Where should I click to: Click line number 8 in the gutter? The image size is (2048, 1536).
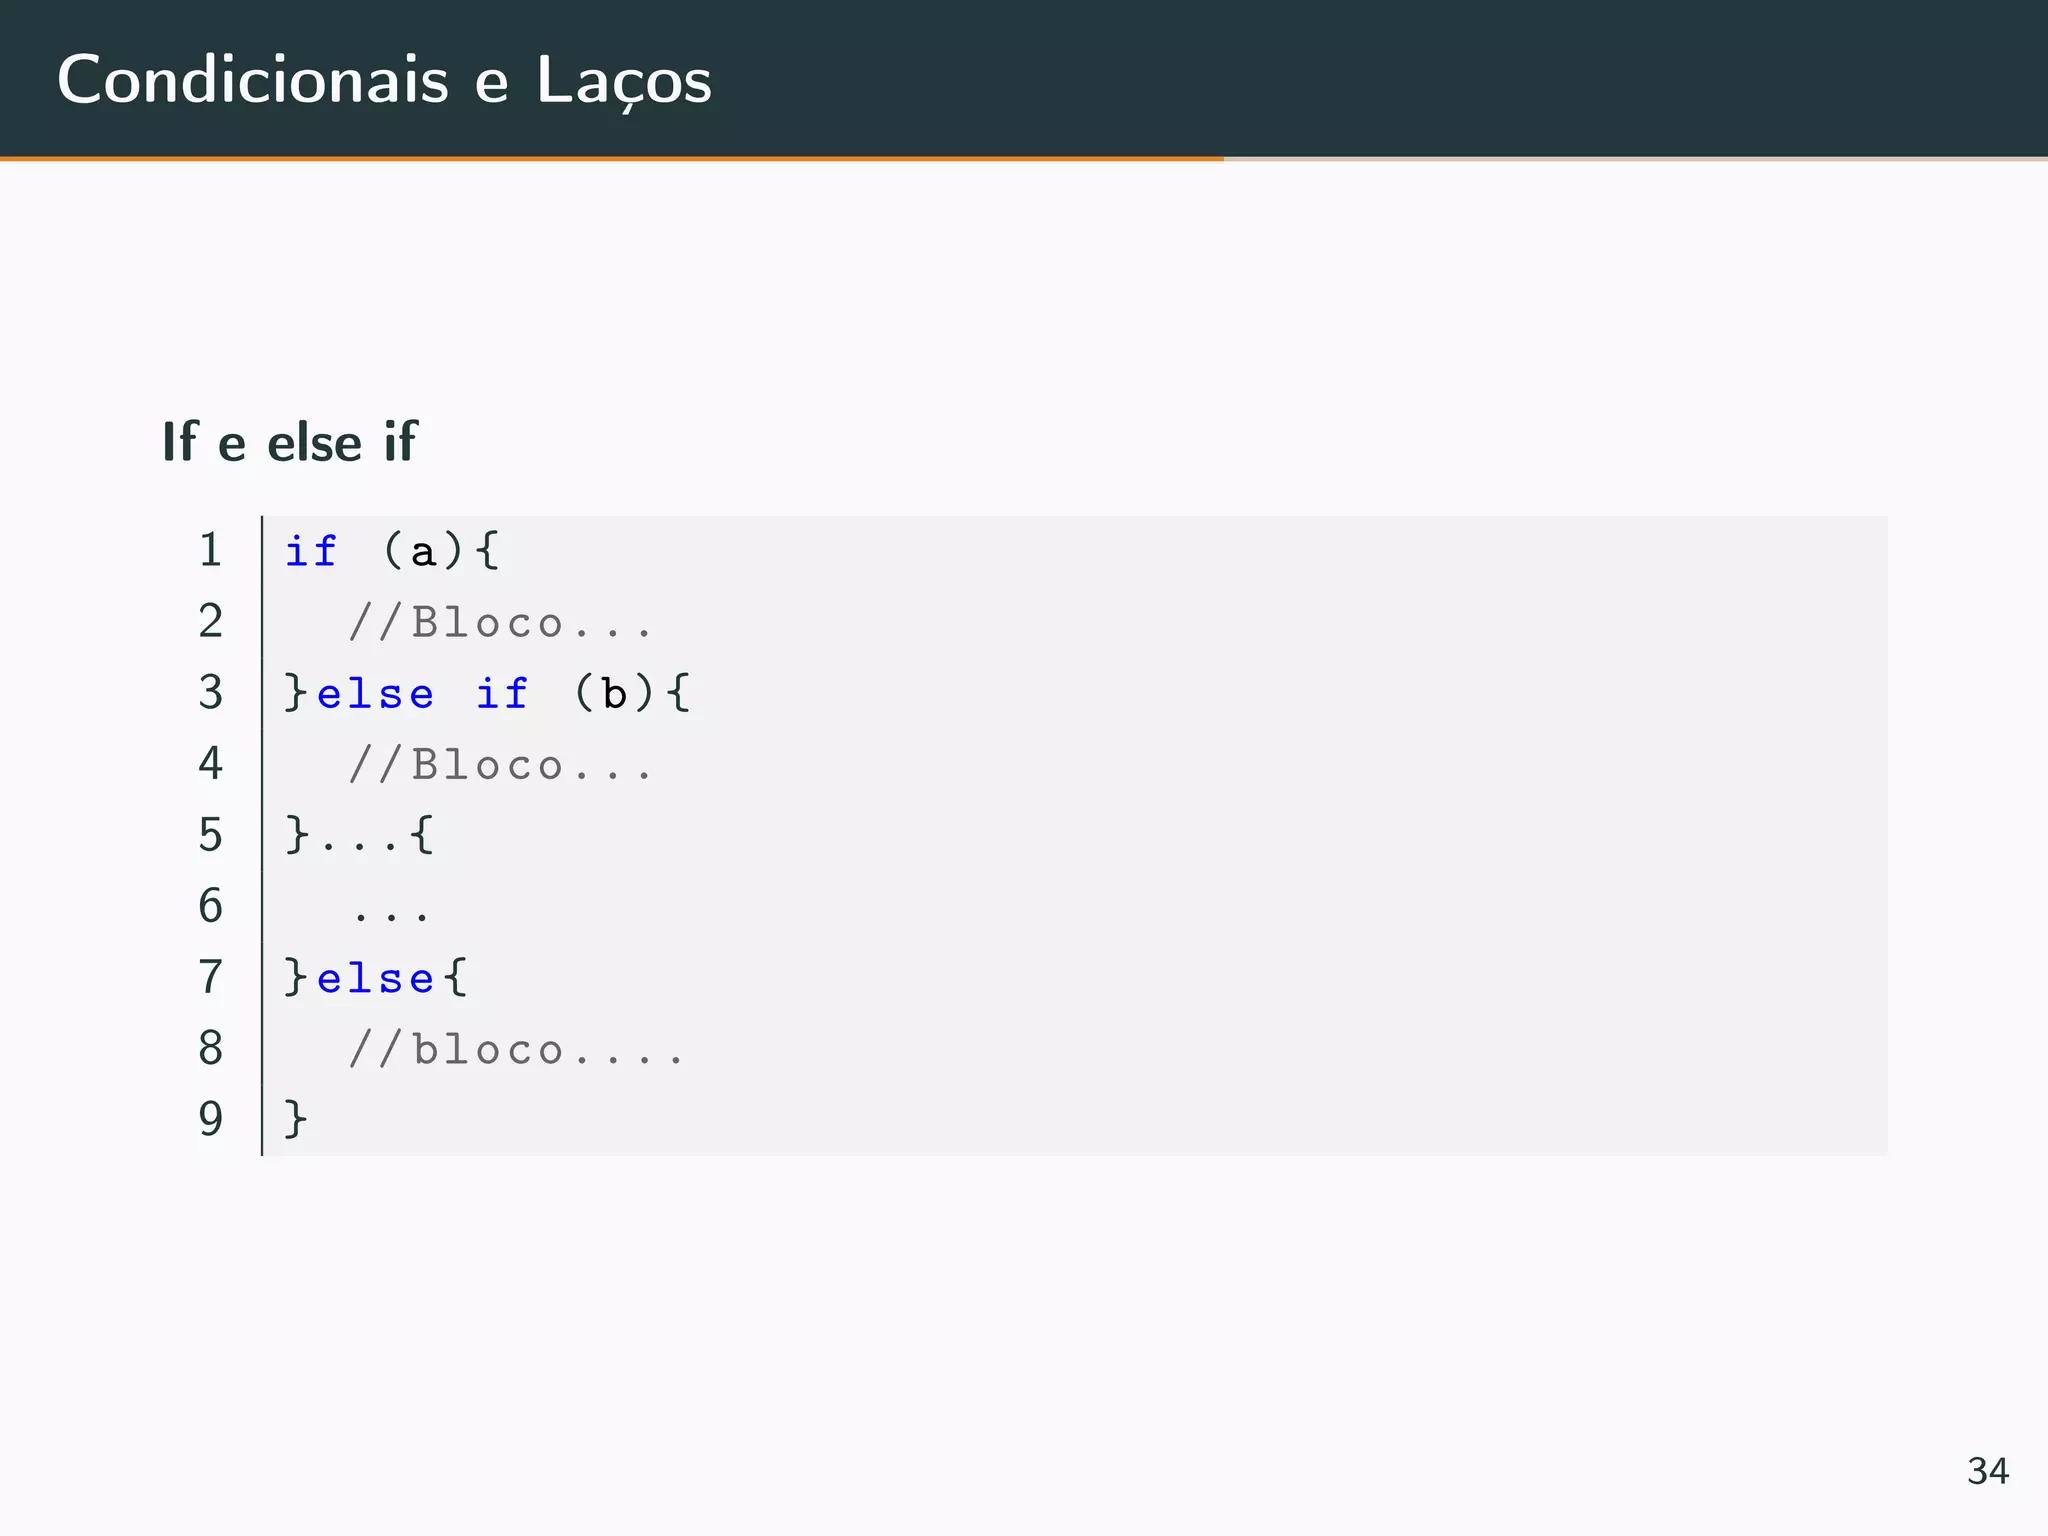click(x=210, y=1047)
